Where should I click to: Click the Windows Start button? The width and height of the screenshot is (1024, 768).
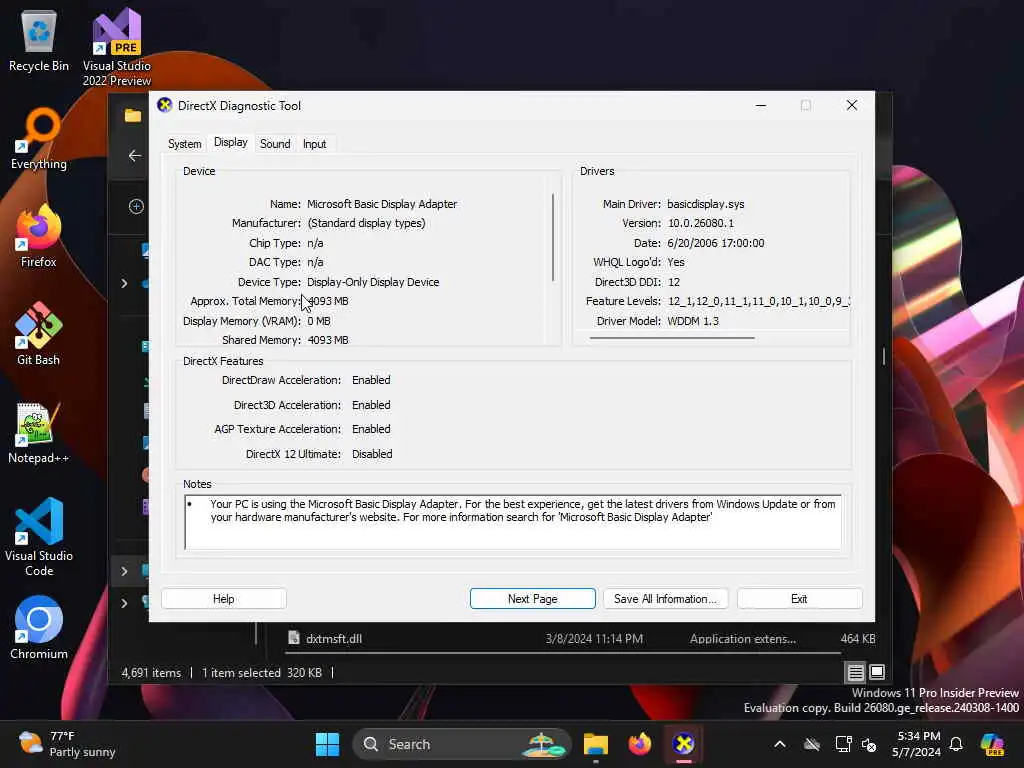tap(327, 744)
